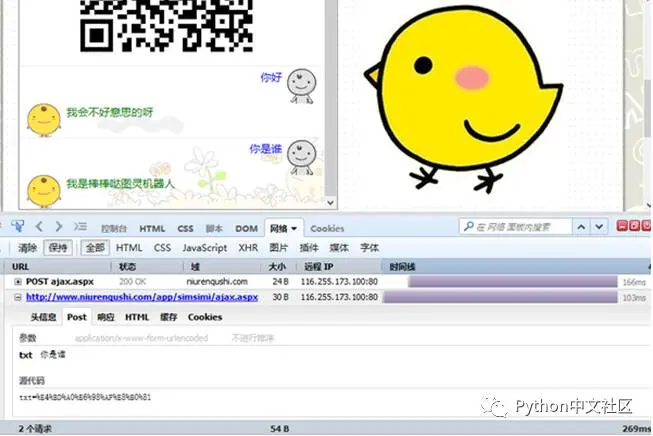Open the 网络 tab dropdown arrow
This screenshot has width=653, height=436.
(294, 229)
